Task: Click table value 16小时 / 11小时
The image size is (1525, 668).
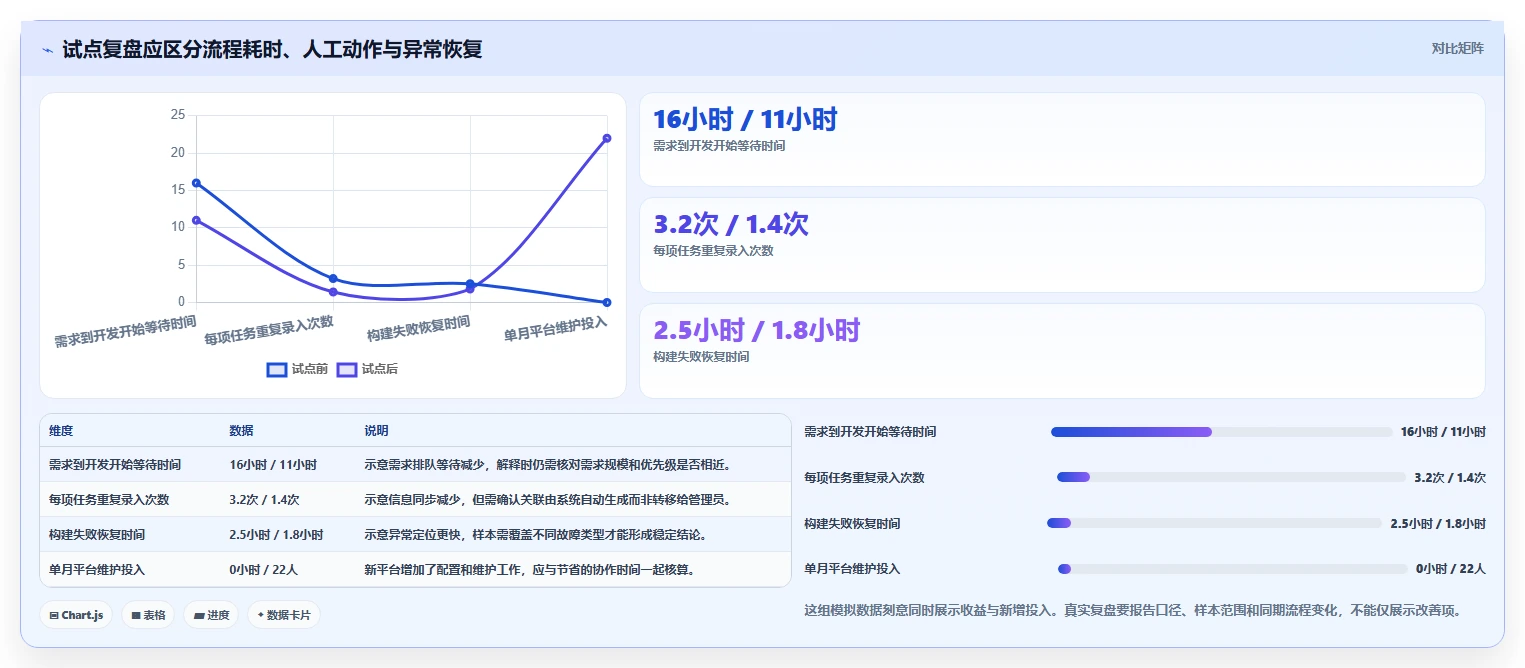Action: [x=273, y=465]
